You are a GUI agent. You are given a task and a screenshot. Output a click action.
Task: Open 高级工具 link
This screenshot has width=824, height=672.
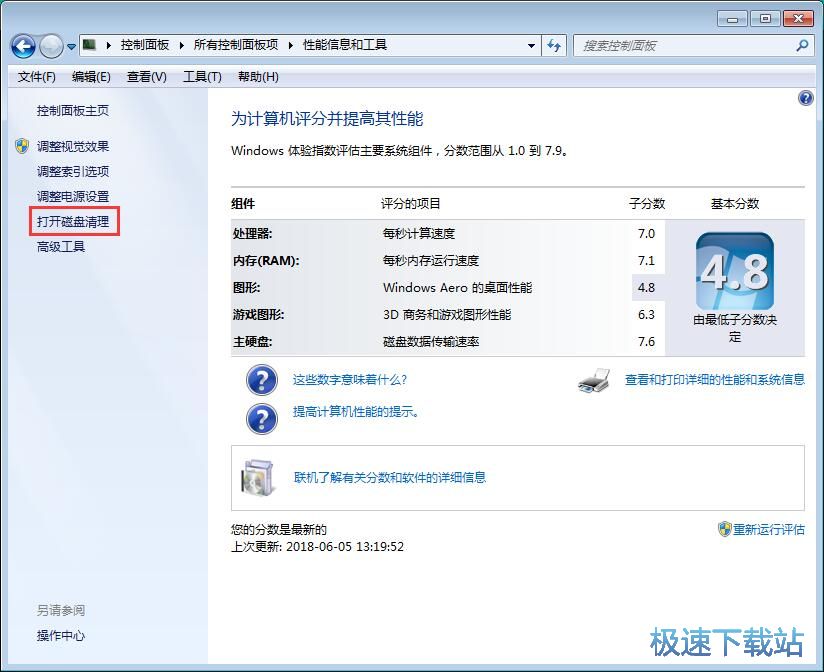pos(60,246)
